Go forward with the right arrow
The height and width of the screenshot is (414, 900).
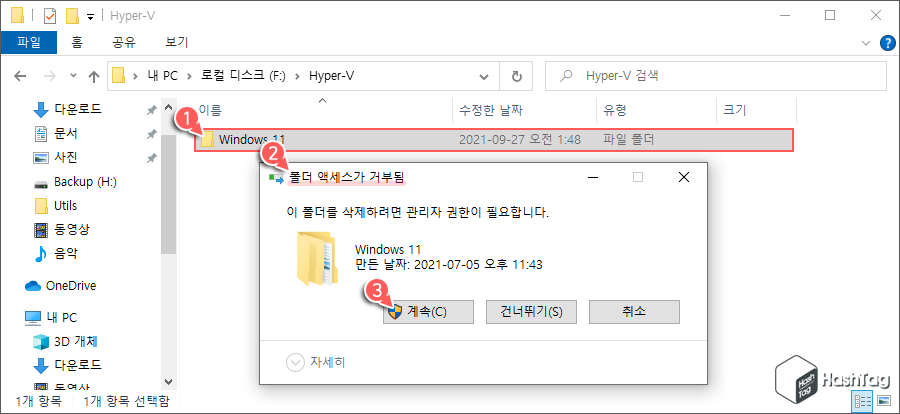(x=50, y=76)
